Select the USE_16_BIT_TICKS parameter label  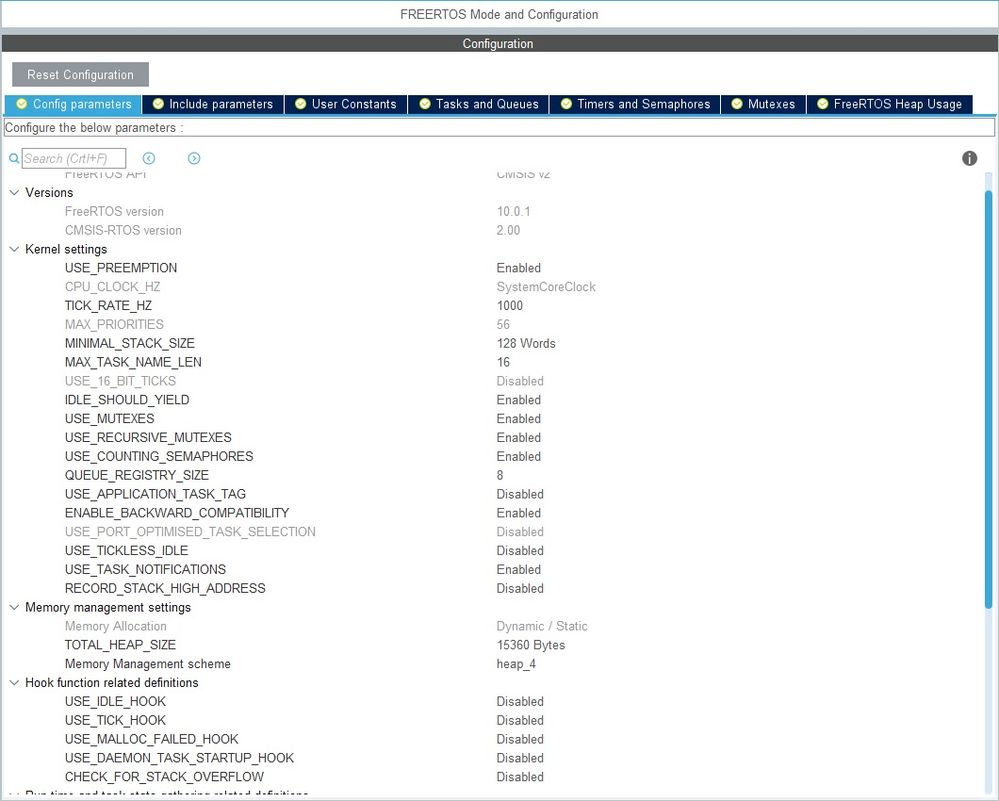(120, 381)
